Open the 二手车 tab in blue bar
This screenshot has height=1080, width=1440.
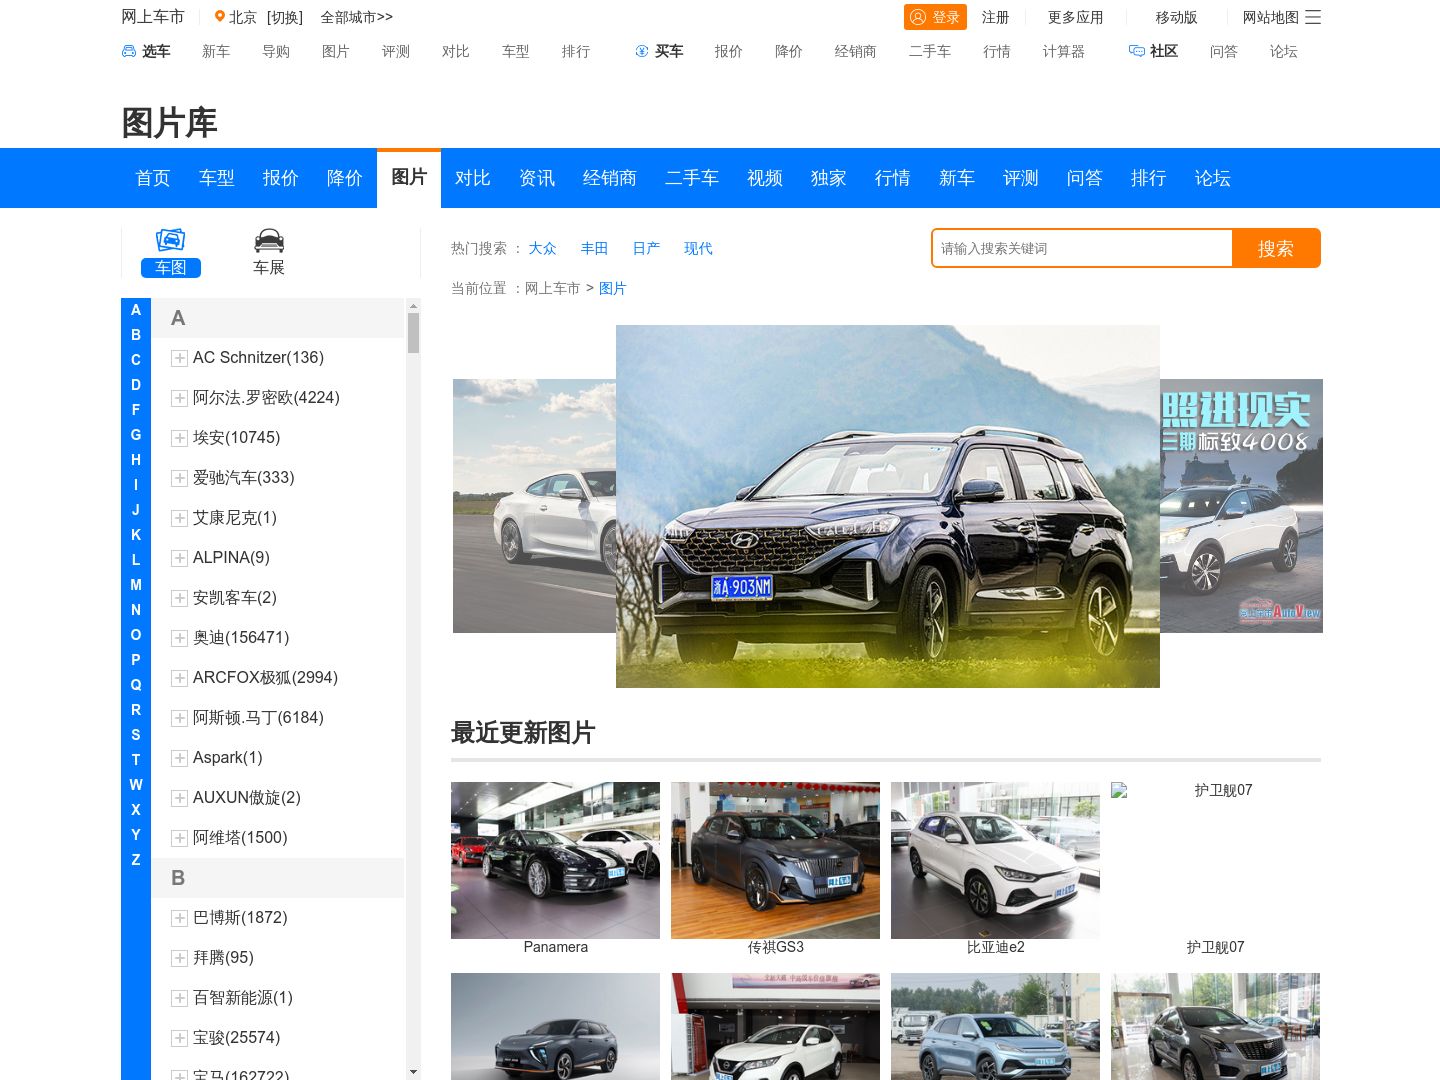pos(692,178)
